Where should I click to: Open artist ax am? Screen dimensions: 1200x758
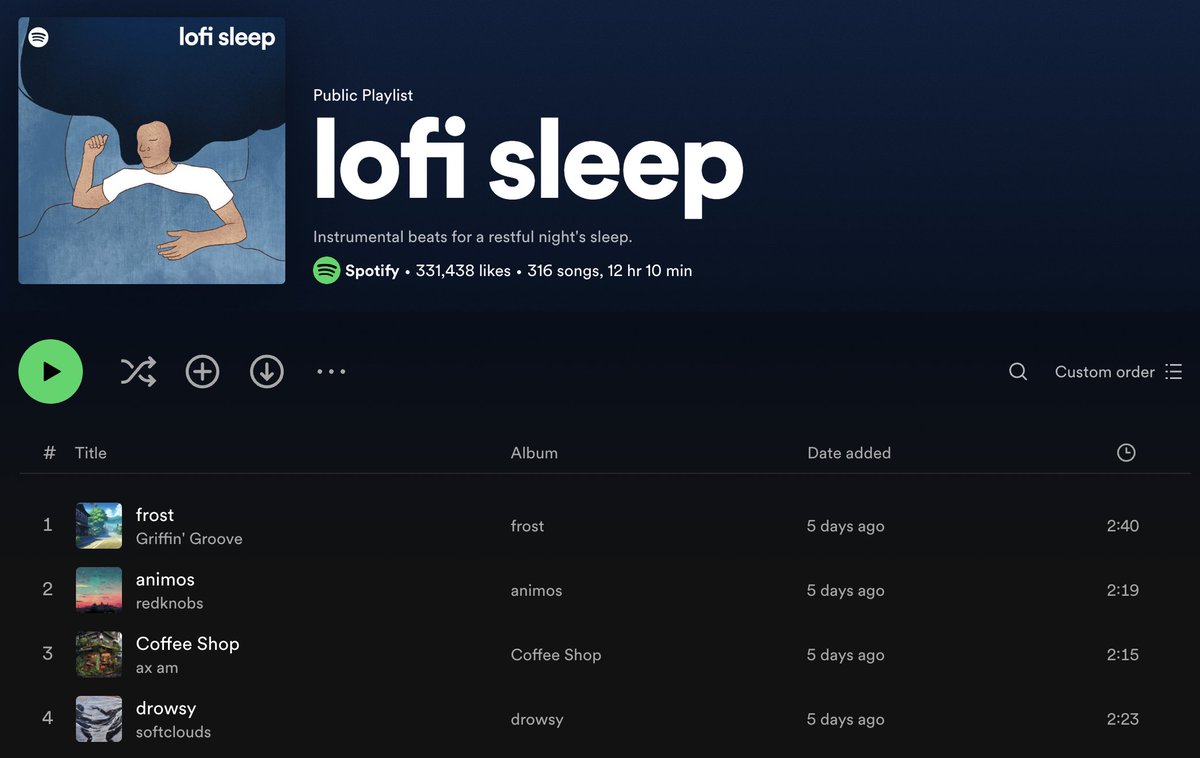tap(157, 668)
